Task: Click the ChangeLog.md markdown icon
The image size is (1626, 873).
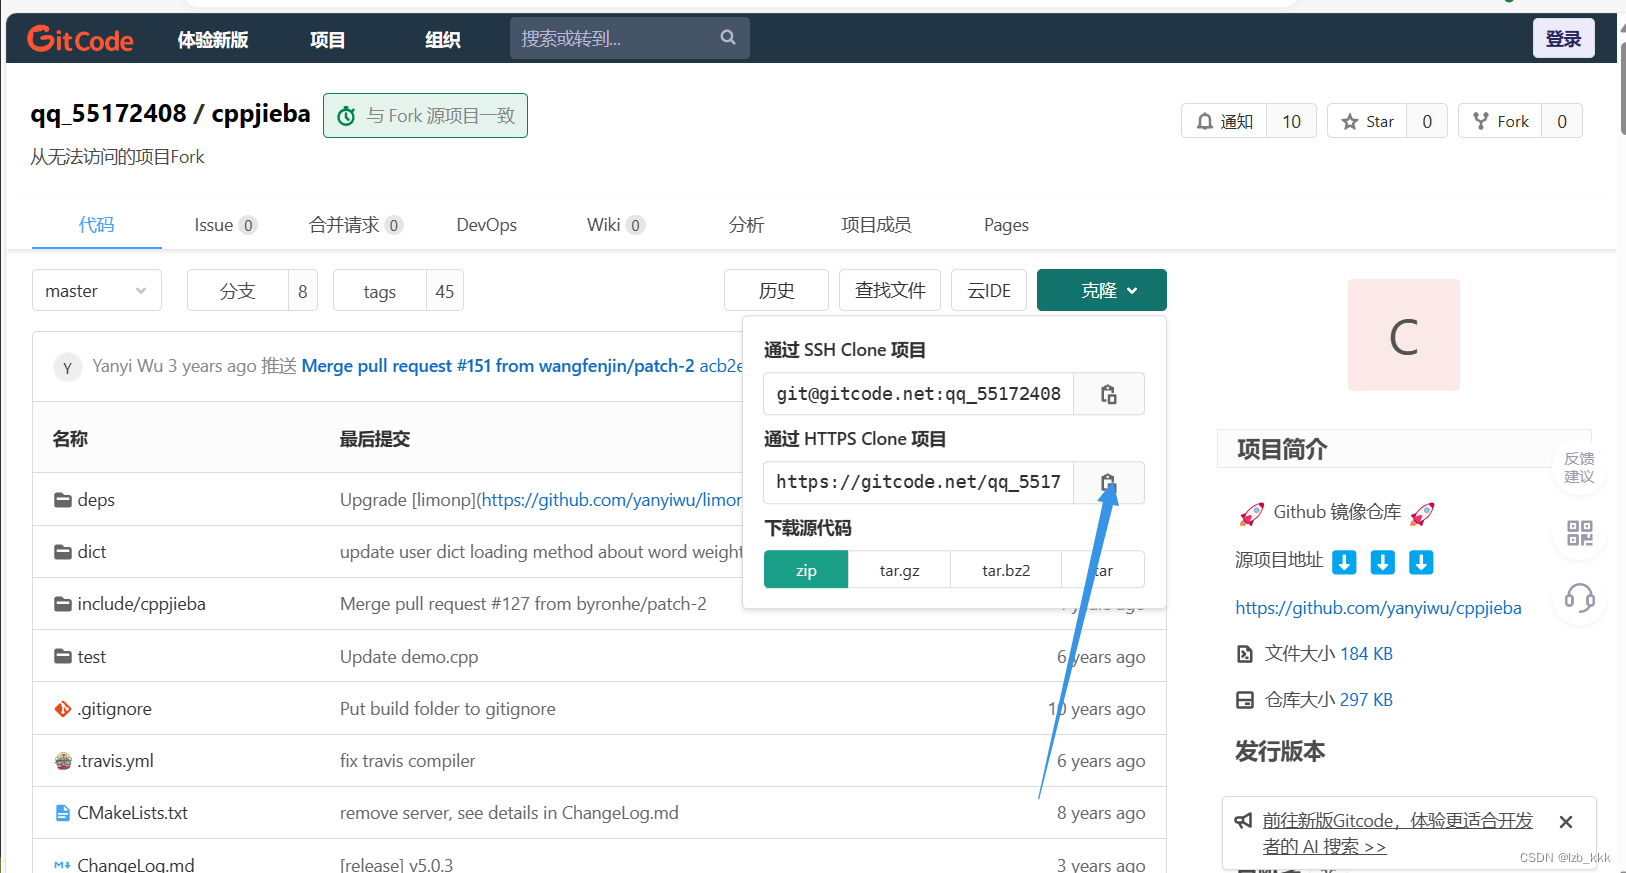Action: point(62,865)
